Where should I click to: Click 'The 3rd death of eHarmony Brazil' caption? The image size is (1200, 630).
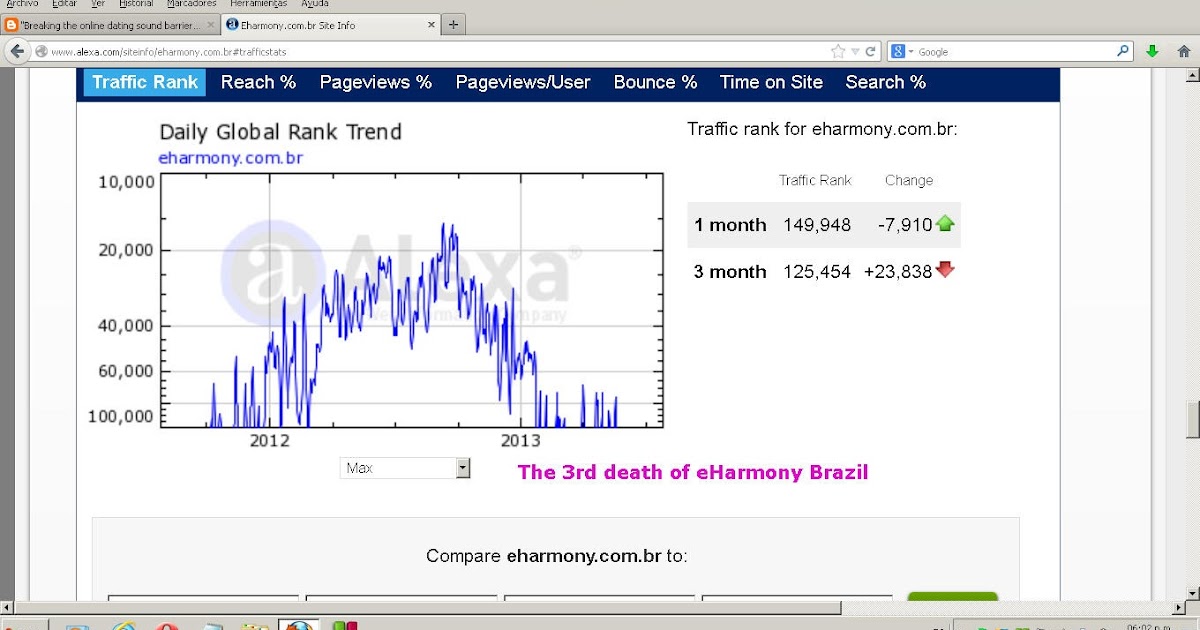693,472
